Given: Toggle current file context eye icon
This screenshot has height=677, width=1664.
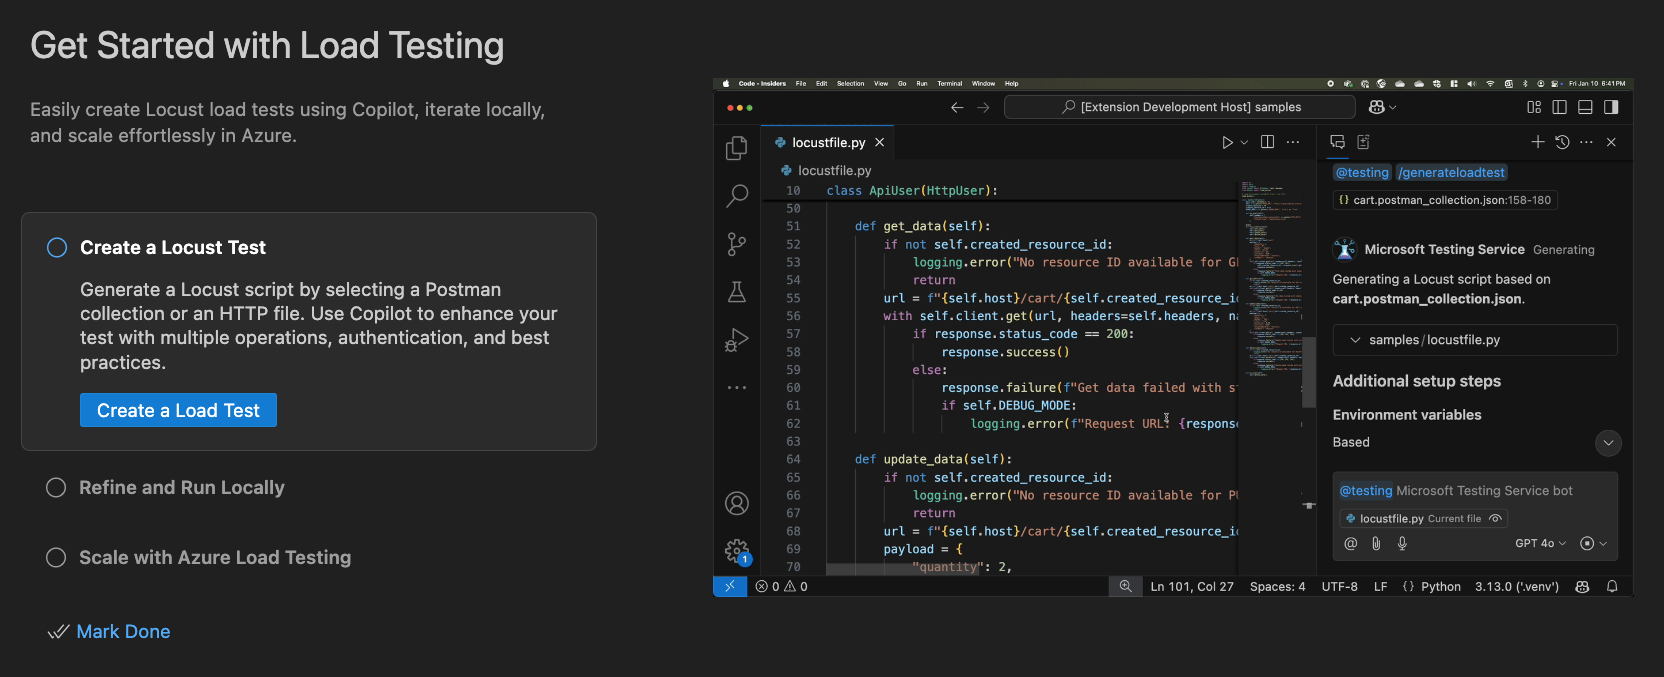Looking at the screenshot, I should (x=1495, y=518).
